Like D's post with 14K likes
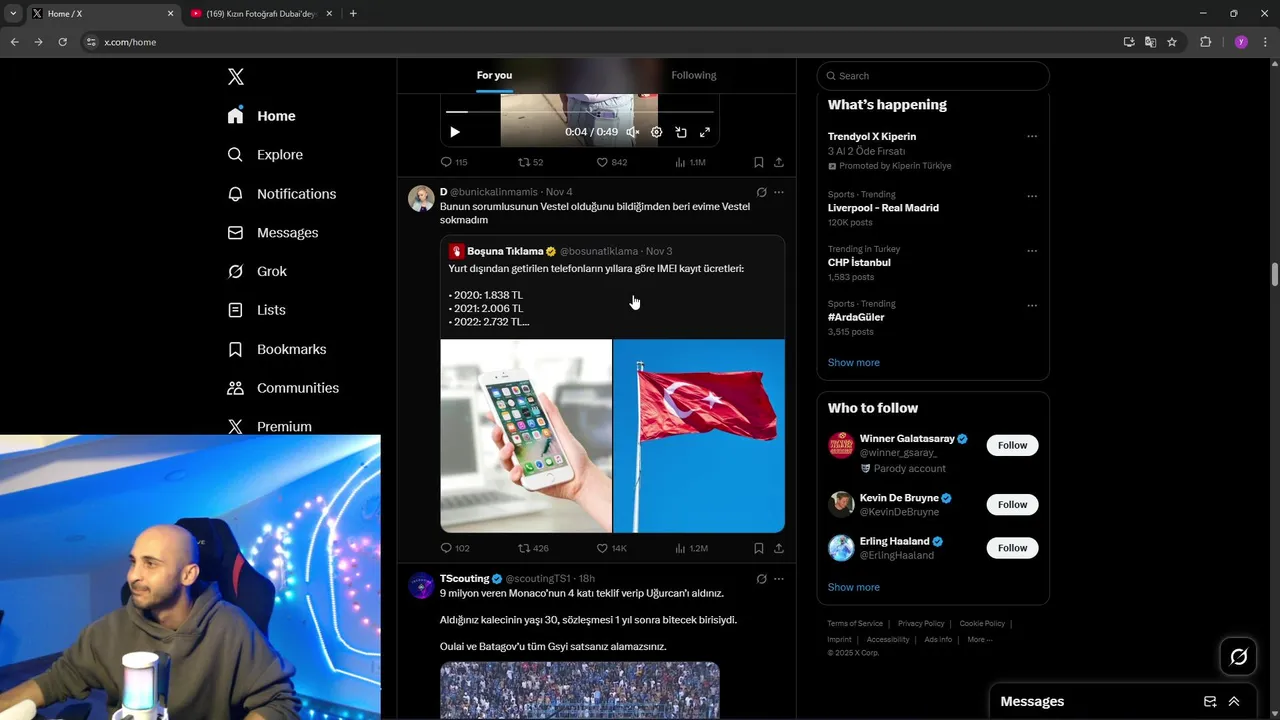This screenshot has height=720, width=1280. click(x=611, y=548)
